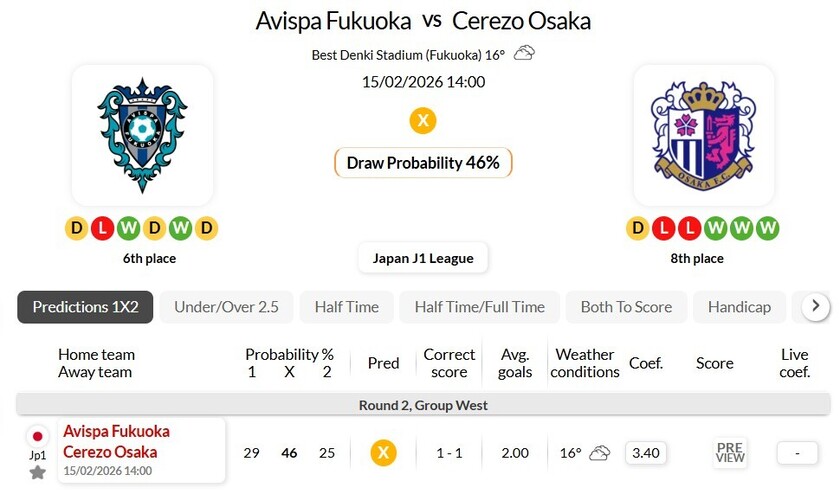Click the Japan J1 League button
Screen dimensions: 840x494
point(423,258)
